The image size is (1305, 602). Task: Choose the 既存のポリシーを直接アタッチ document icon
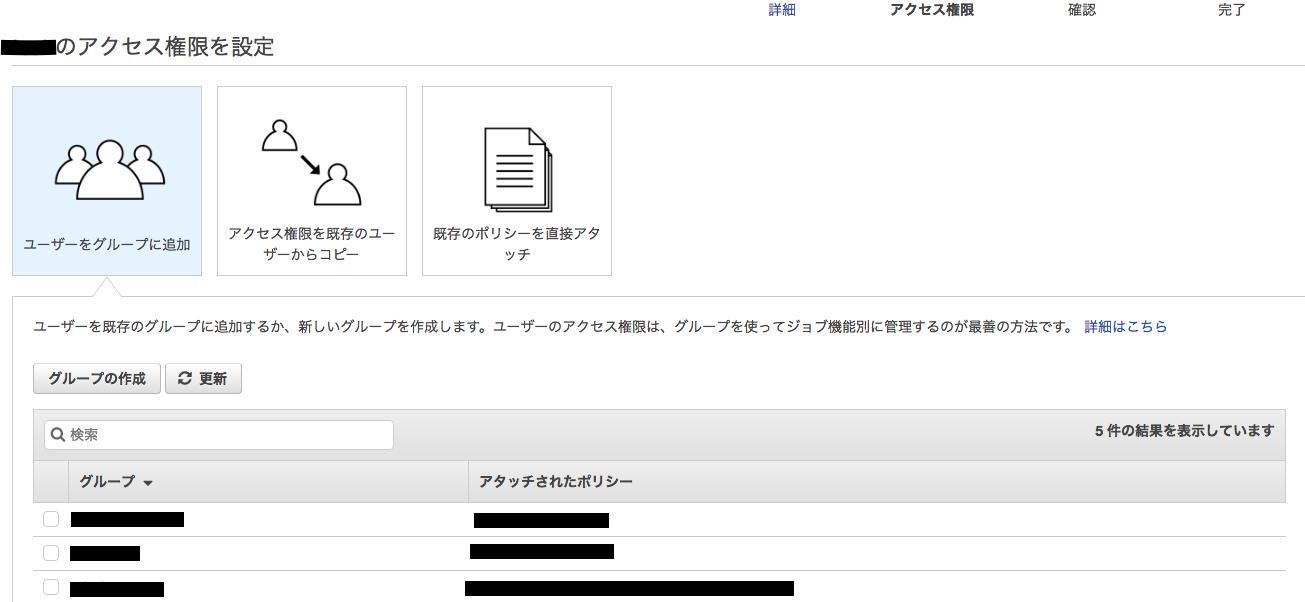pyautogui.click(x=516, y=180)
